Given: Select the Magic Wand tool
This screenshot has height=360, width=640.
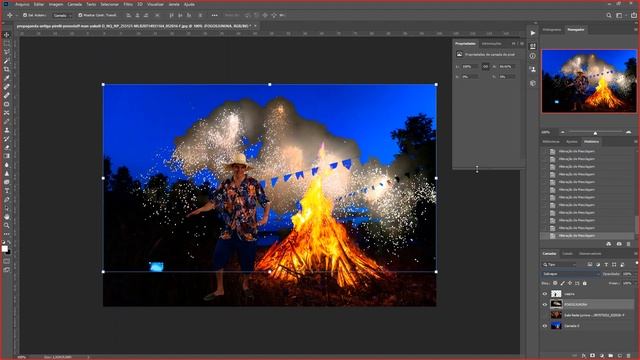Looking at the screenshot, I should 7,61.
